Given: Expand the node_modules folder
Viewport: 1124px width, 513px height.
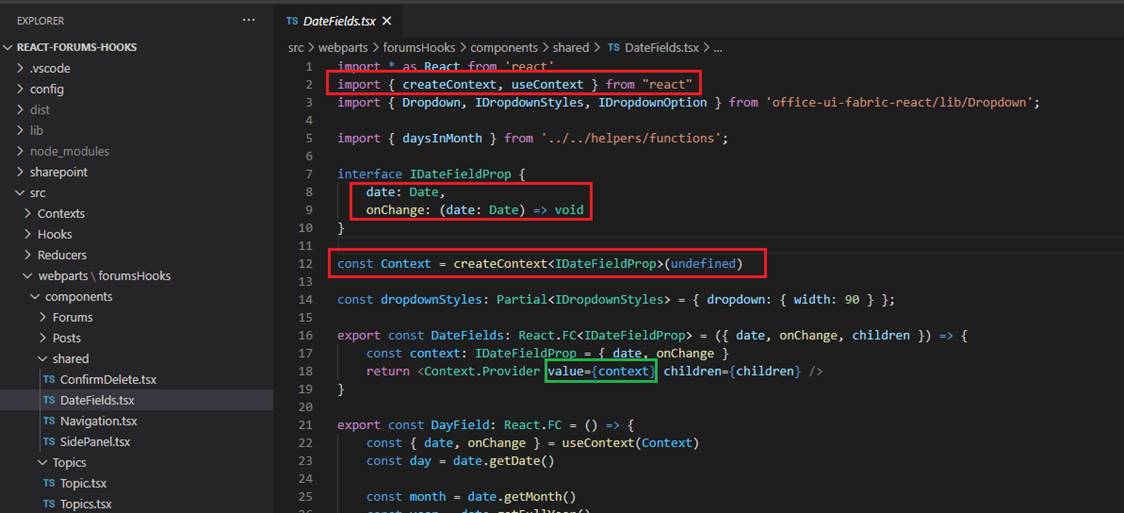Looking at the screenshot, I should tap(69, 151).
